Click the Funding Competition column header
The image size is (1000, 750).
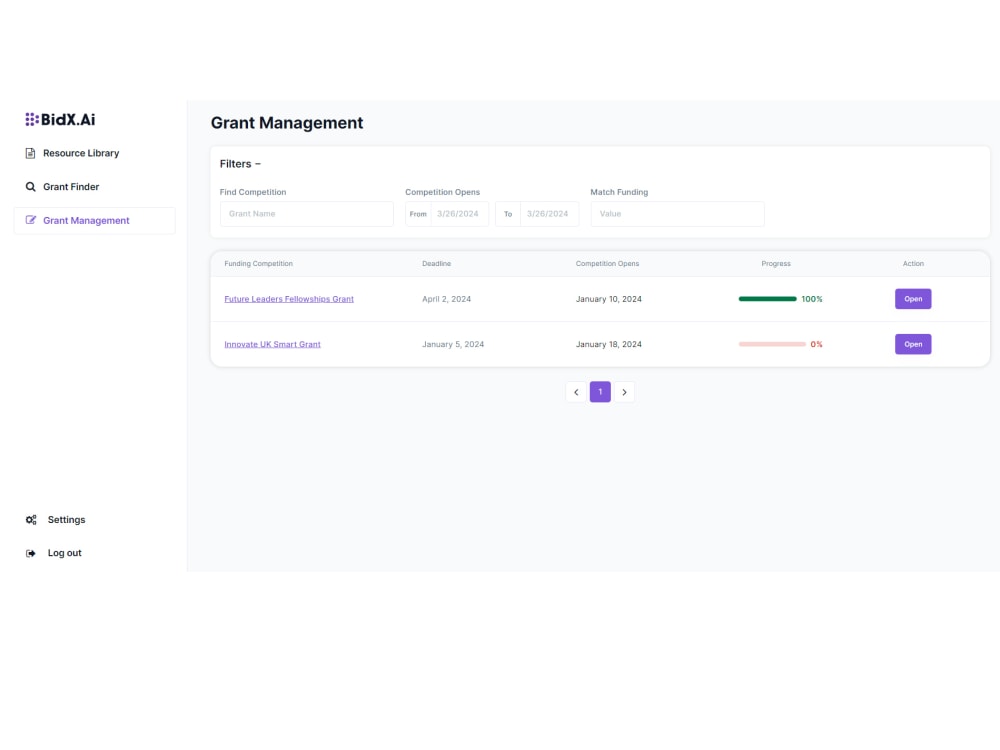[x=258, y=263]
